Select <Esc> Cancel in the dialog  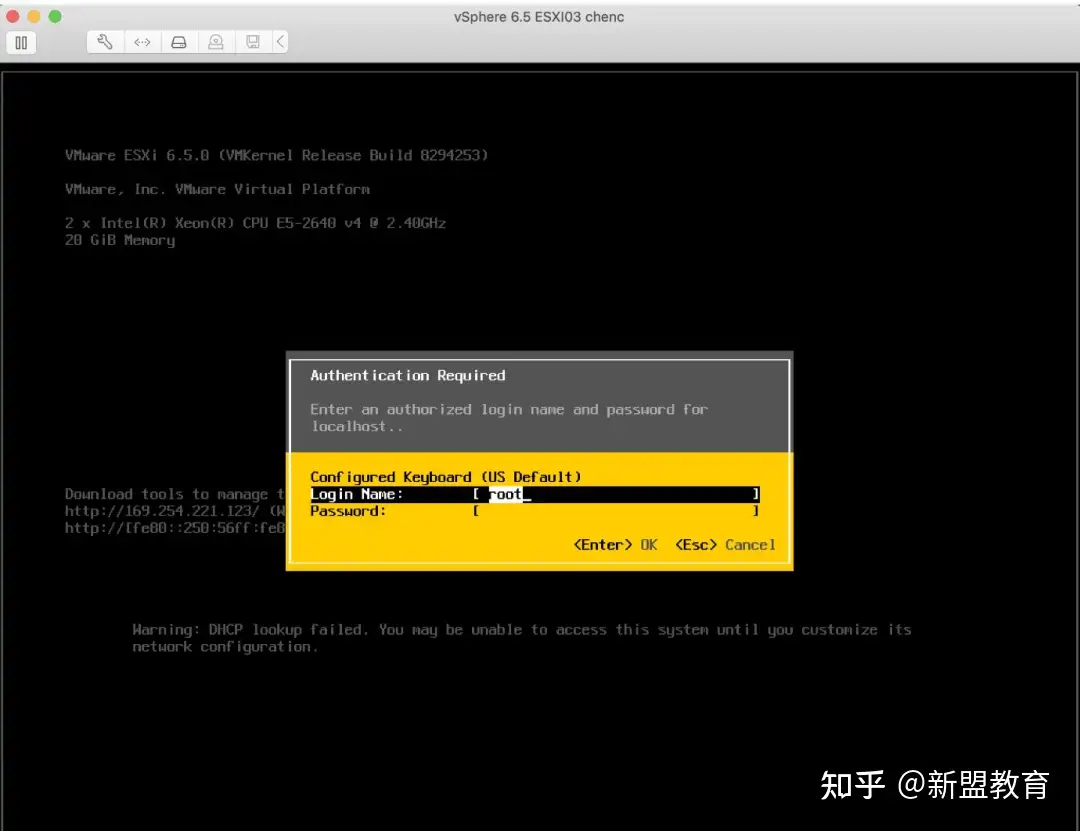point(725,545)
